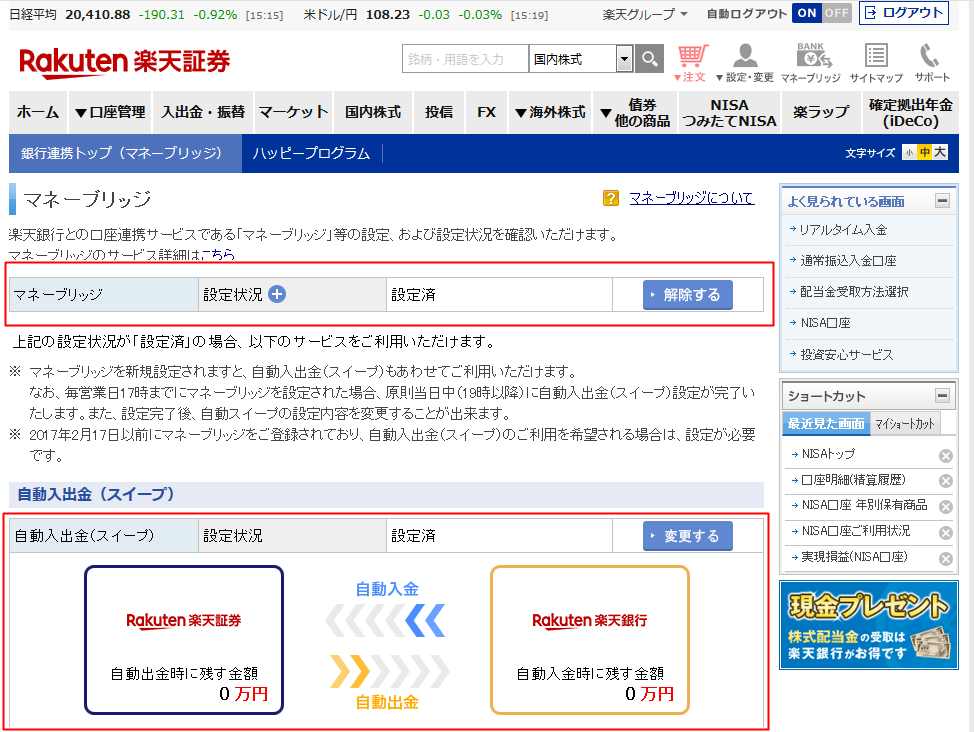
Task: Click the 楽天証券 account box in sweep diagram
Action: (184, 640)
